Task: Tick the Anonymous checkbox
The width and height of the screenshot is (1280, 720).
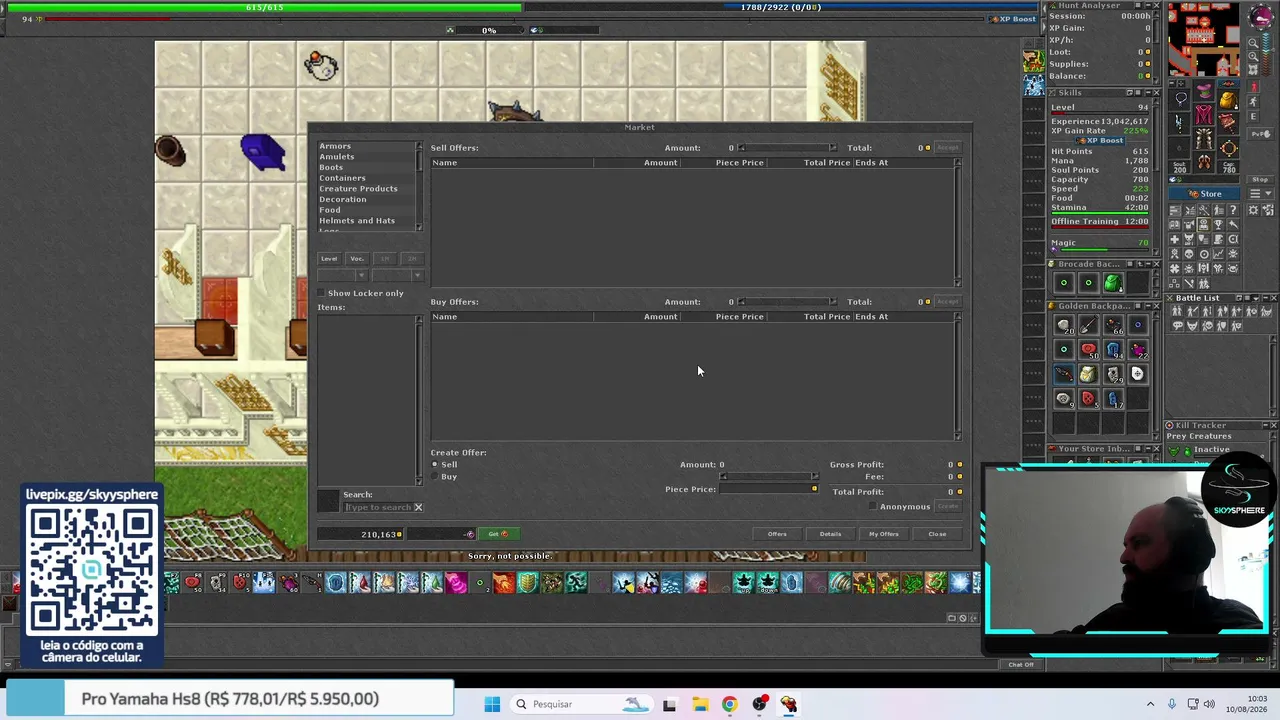Action: click(873, 506)
